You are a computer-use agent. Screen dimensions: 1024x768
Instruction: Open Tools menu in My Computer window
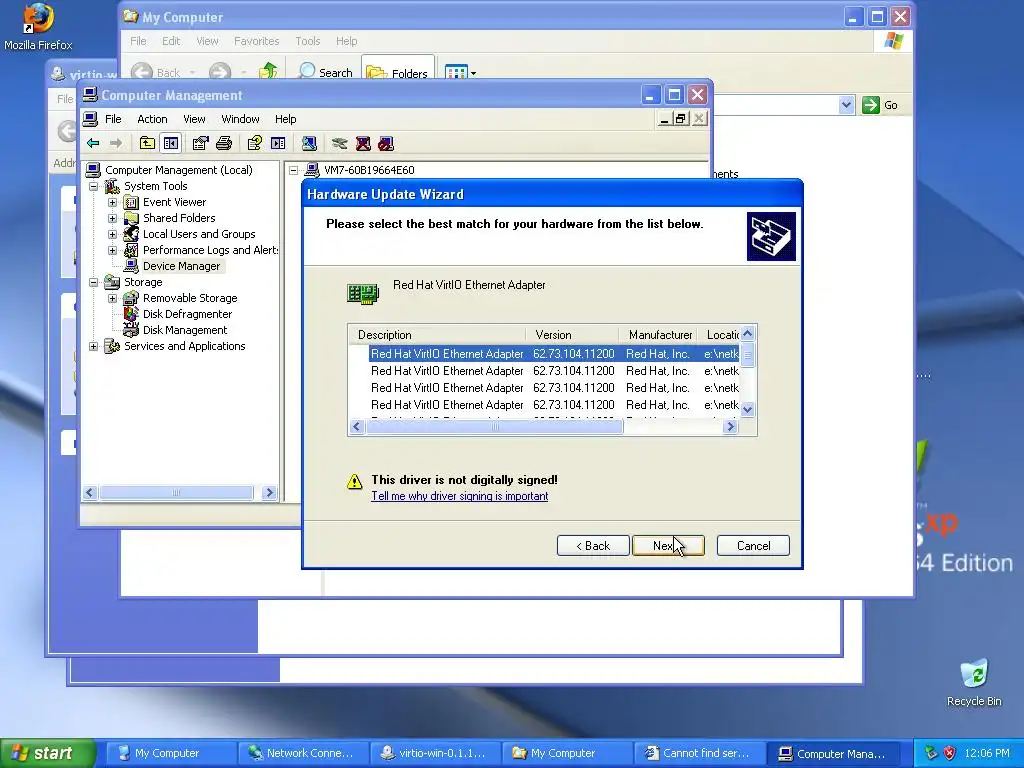(x=308, y=41)
